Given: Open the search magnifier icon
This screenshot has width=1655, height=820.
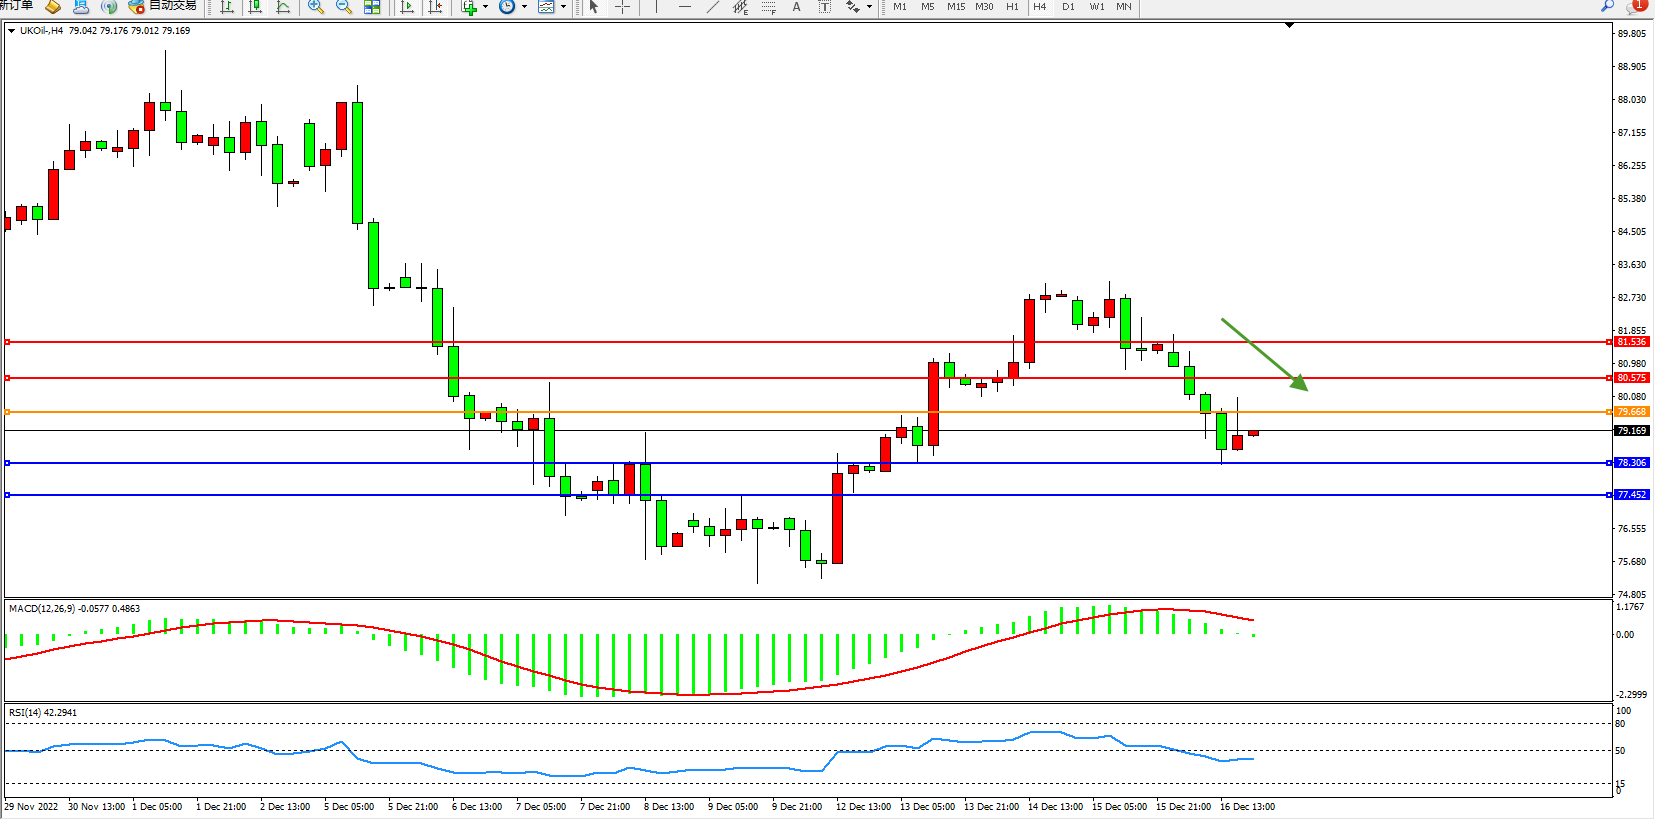Looking at the screenshot, I should [x=1607, y=6].
